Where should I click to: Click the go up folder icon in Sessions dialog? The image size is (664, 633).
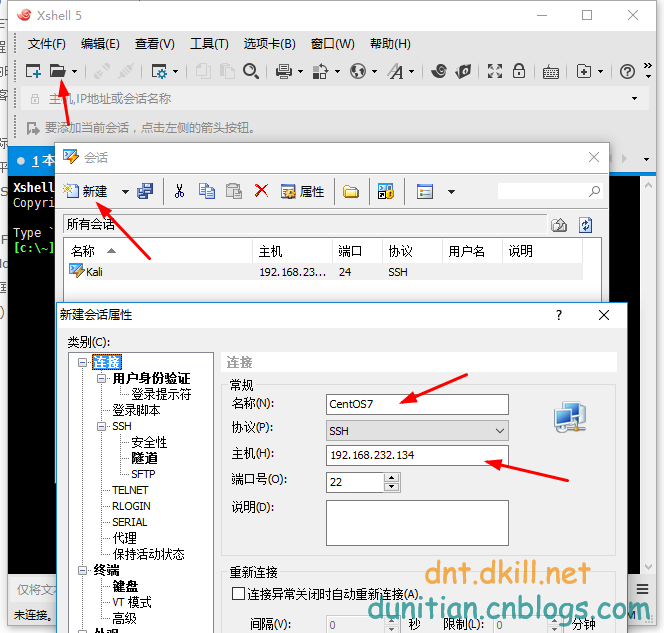[x=559, y=225]
